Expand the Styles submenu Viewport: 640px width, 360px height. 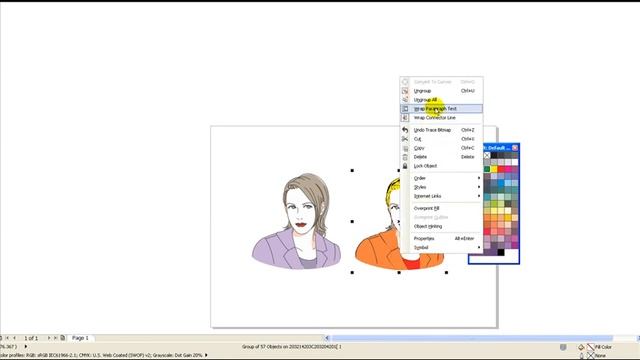coord(442,187)
